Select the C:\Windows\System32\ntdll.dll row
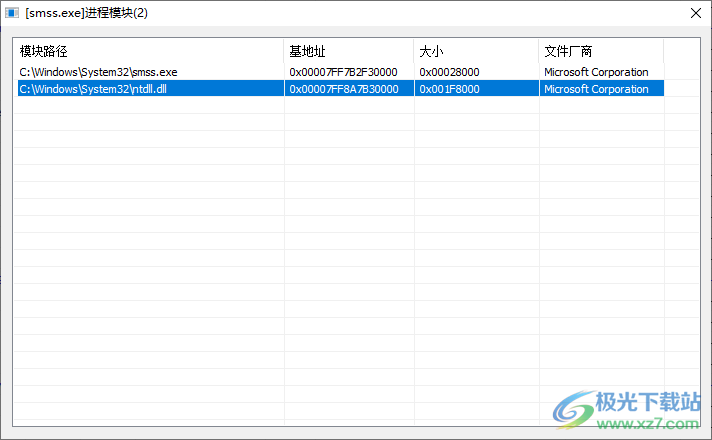The width and height of the screenshot is (712, 440). coord(339,89)
